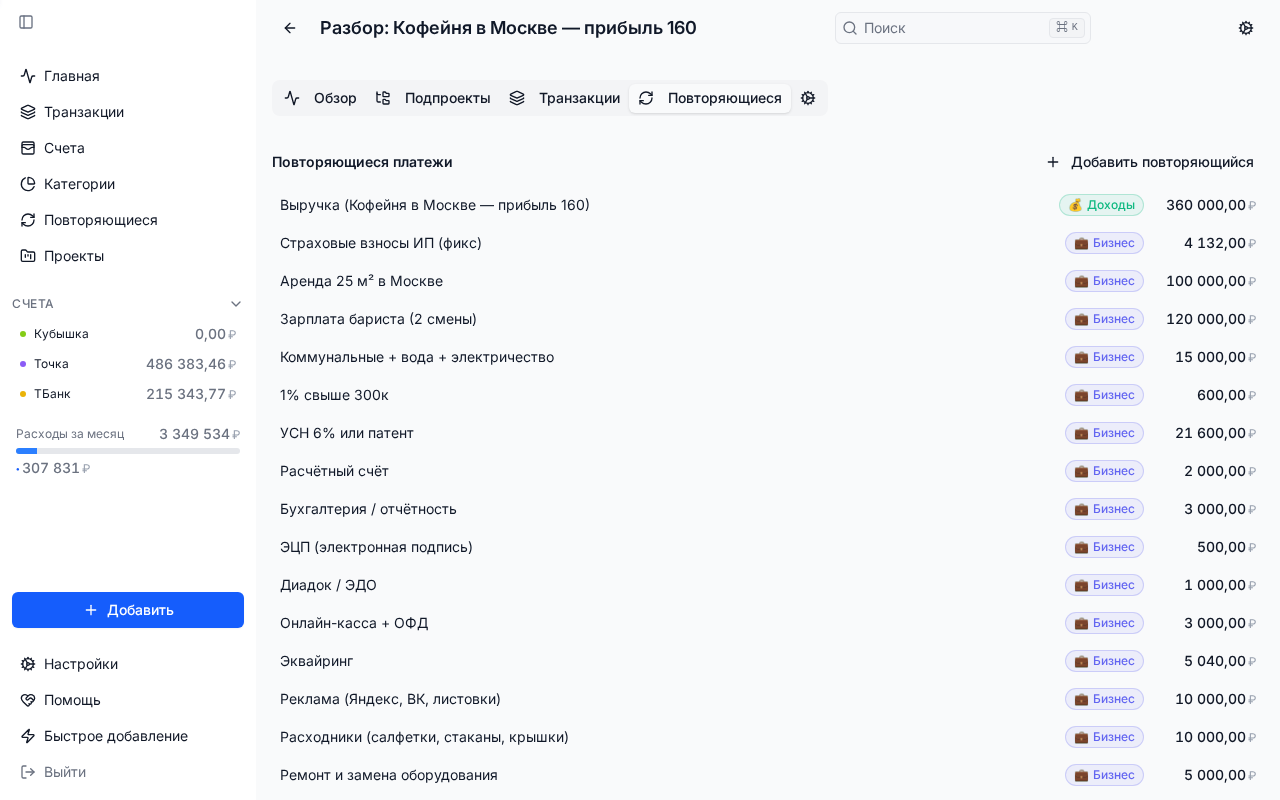The image size is (1280, 800).
Task: Collapse the sidebar using the panel icon
Action: click(26, 22)
